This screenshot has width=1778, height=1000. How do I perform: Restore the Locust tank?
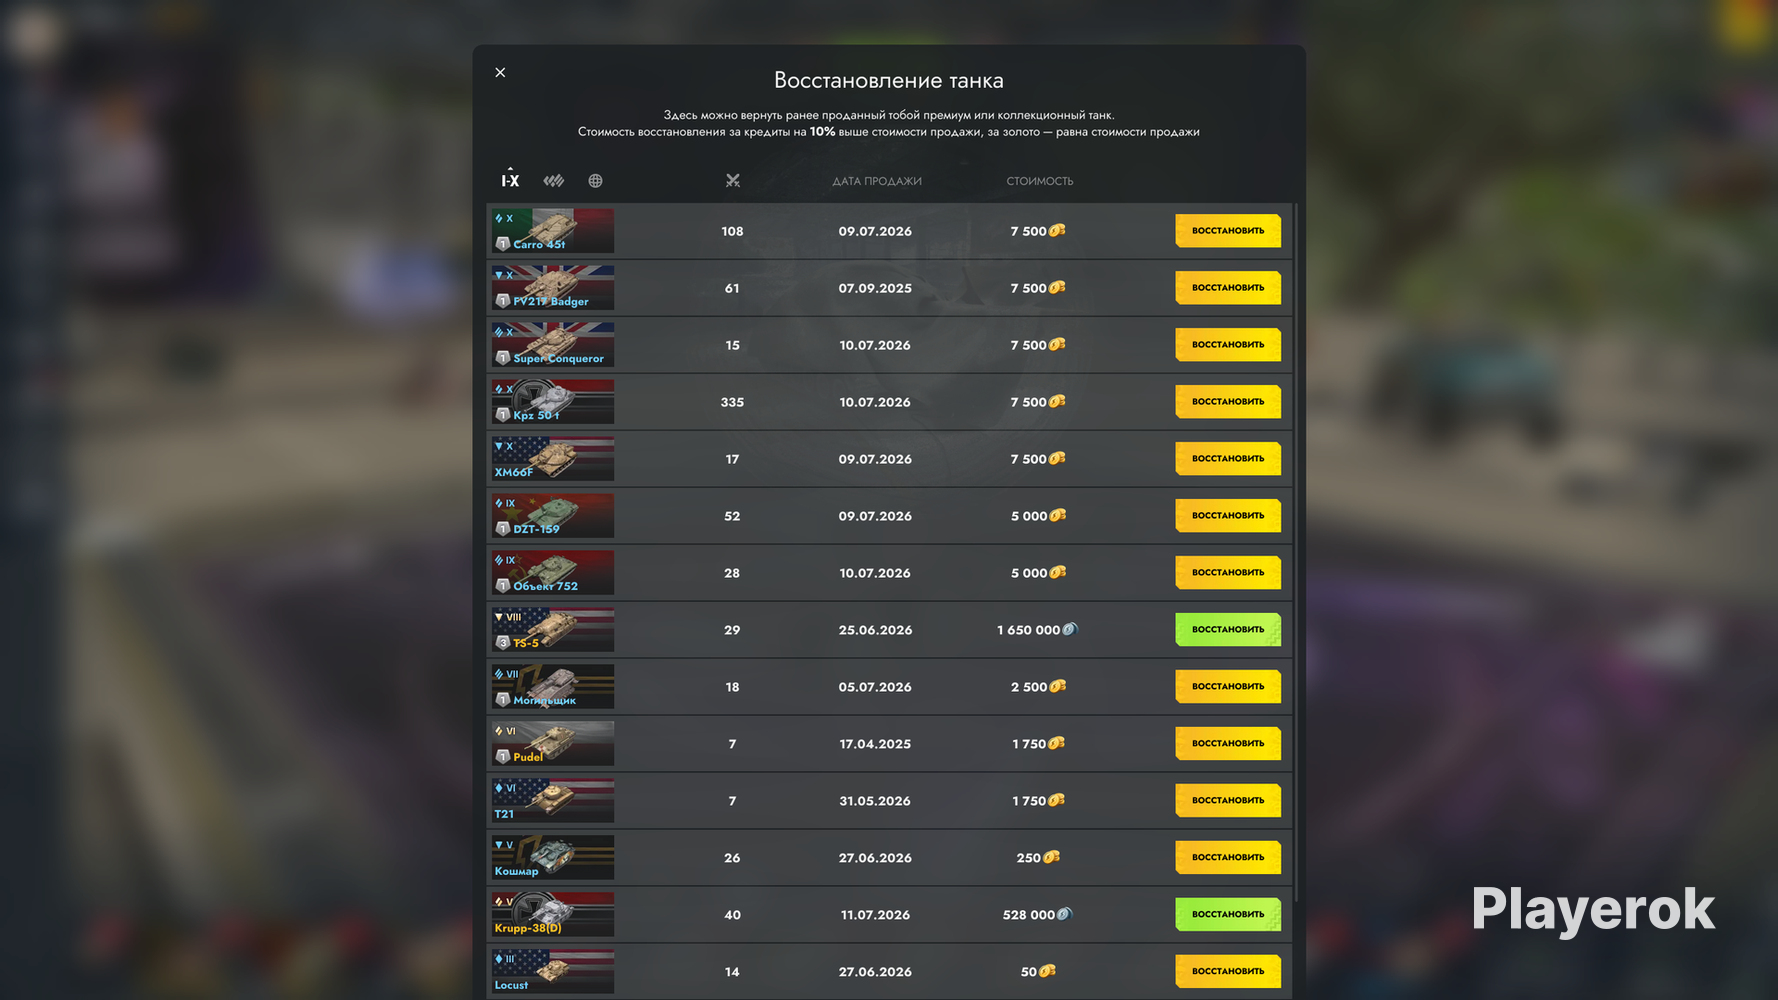coord(1227,972)
